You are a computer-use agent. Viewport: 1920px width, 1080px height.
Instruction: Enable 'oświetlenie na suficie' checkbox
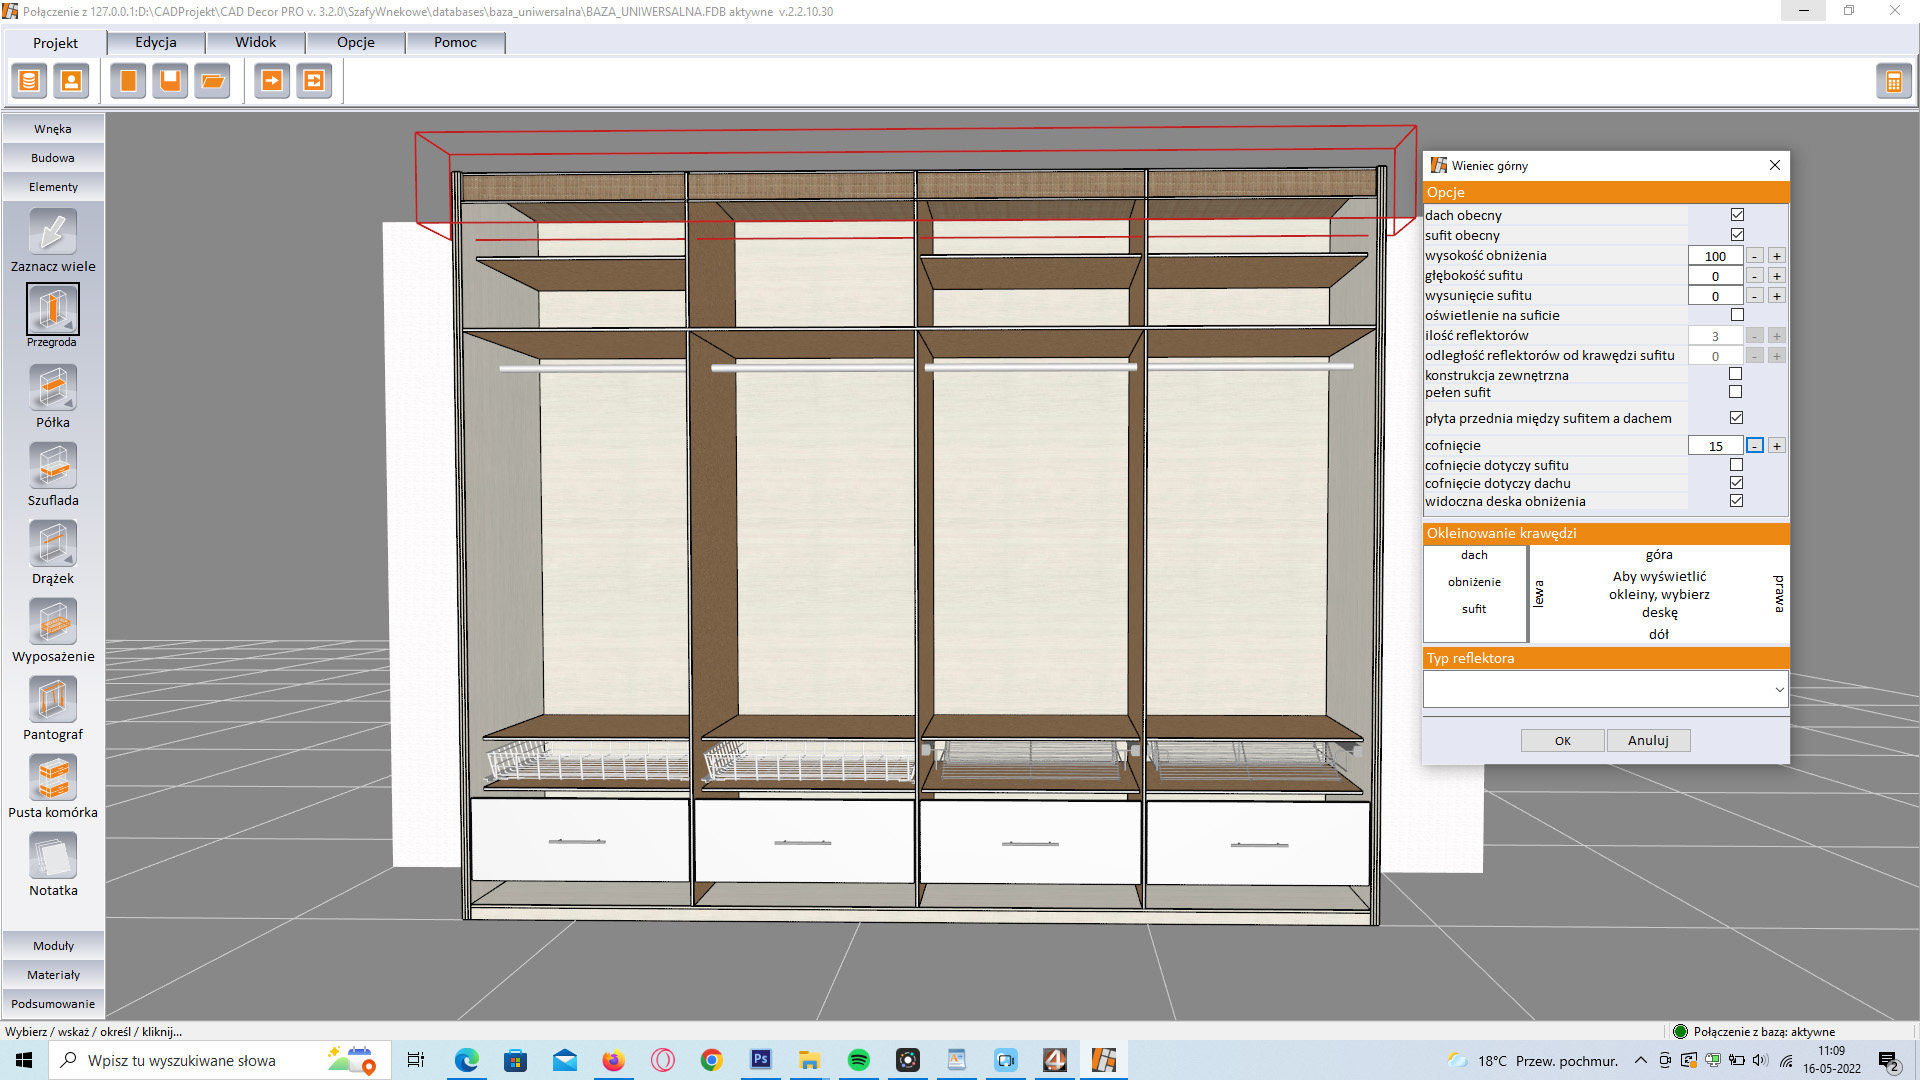1737,315
